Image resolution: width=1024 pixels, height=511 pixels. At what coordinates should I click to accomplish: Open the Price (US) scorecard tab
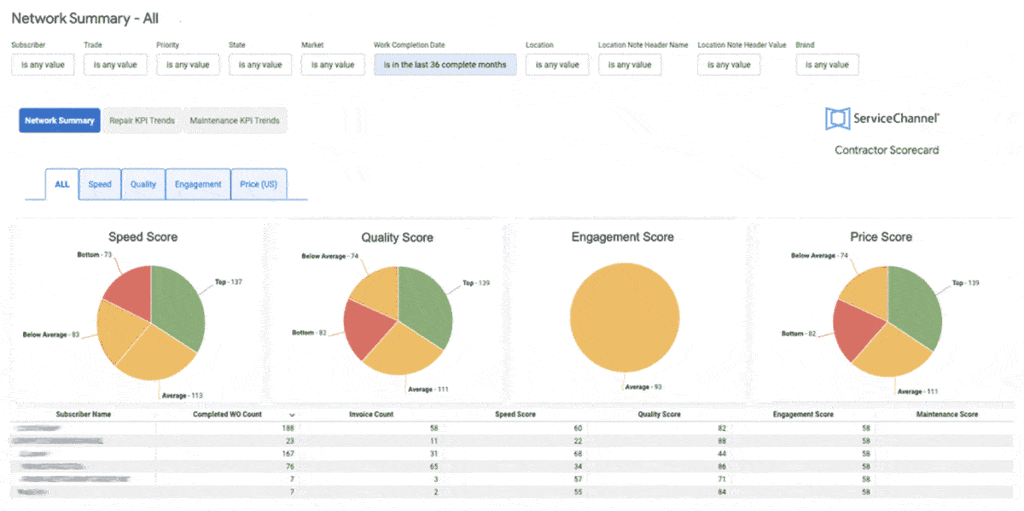tap(259, 184)
